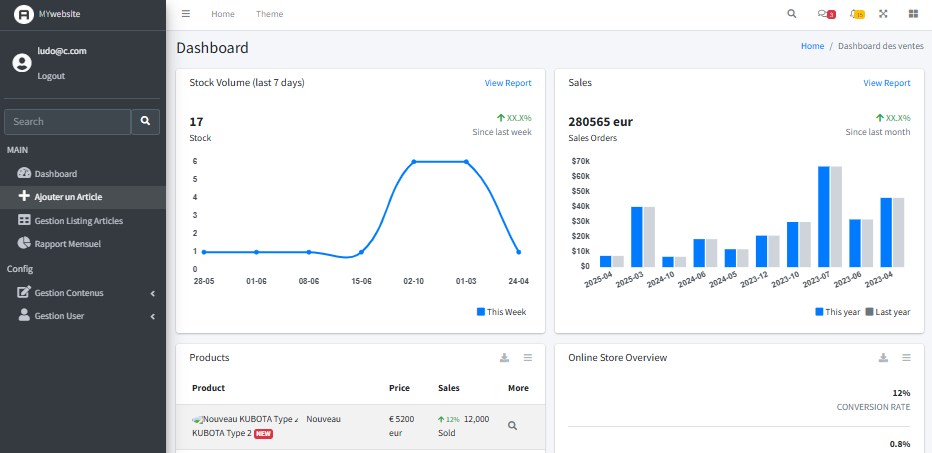The image size is (932, 453).
Task: Toggle fullscreen using the expand arrows icon
Action: point(883,14)
